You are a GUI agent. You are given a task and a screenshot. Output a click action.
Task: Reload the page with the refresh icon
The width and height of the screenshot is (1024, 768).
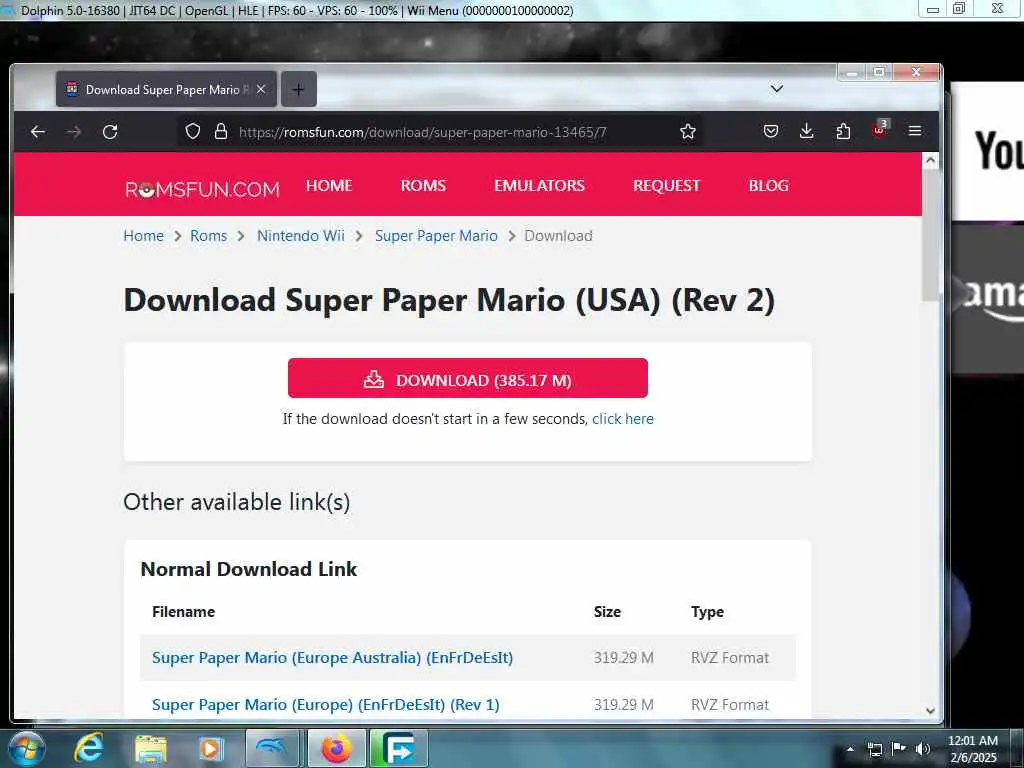click(110, 132)
